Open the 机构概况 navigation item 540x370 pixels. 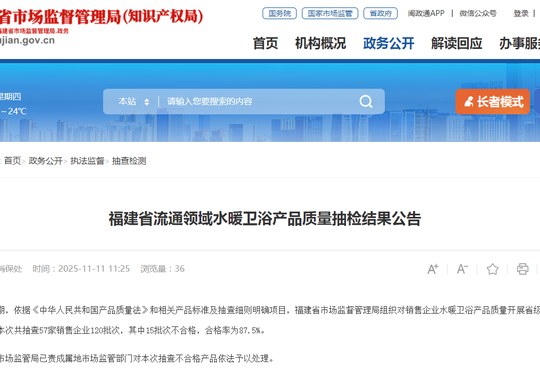pos(321,43)
